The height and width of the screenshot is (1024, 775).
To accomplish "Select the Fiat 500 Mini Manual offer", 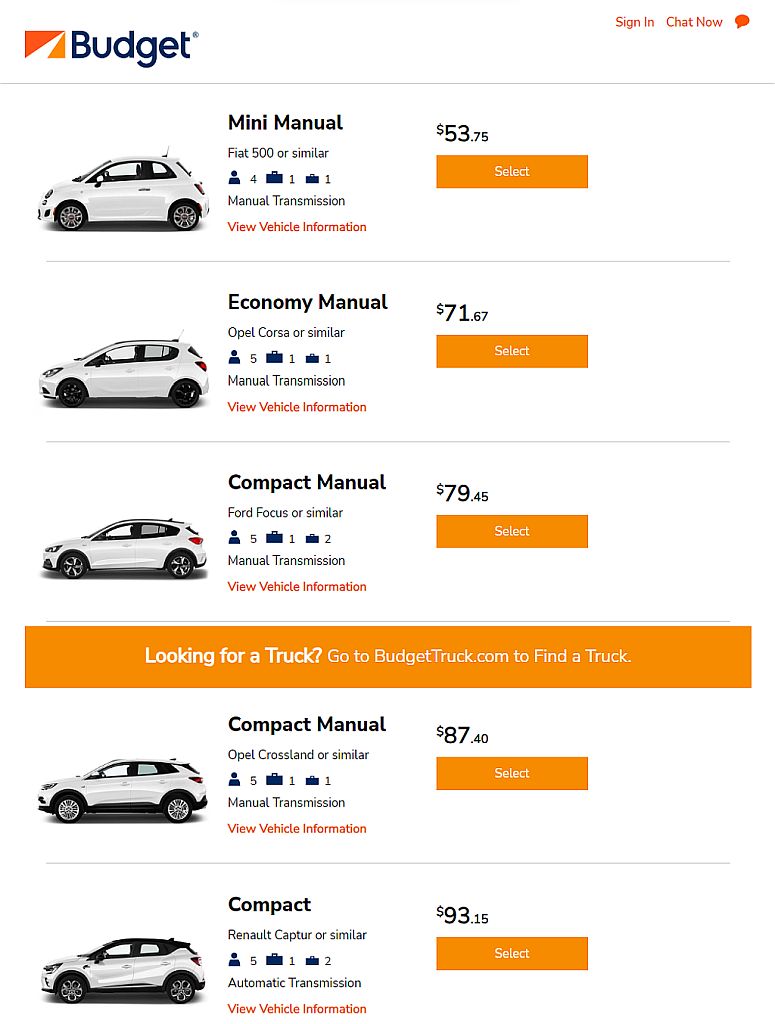I will (511, 171).
